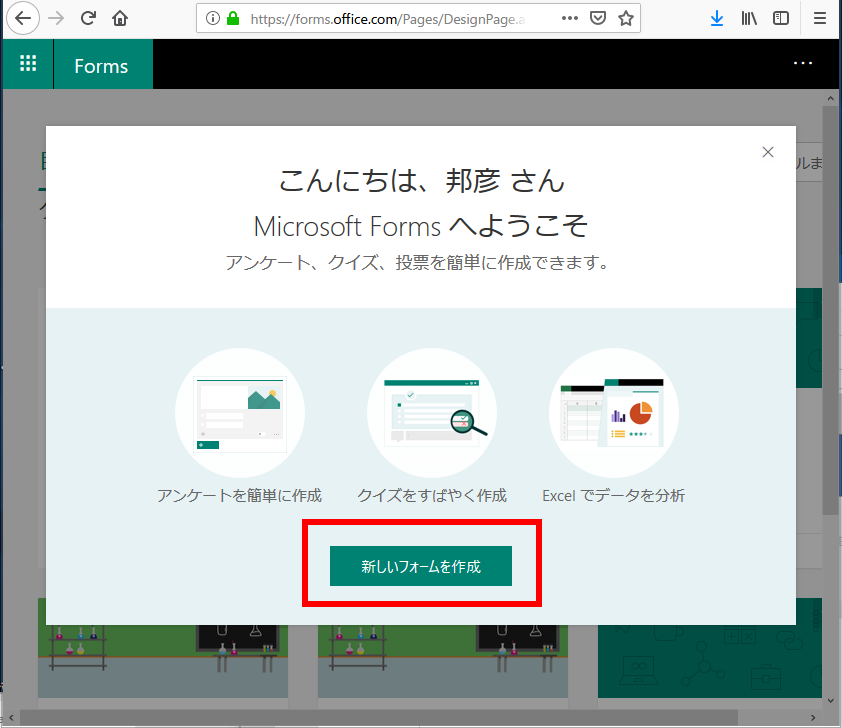
Task: Click the survey creation illustration circle
Action: coord(240,413)
